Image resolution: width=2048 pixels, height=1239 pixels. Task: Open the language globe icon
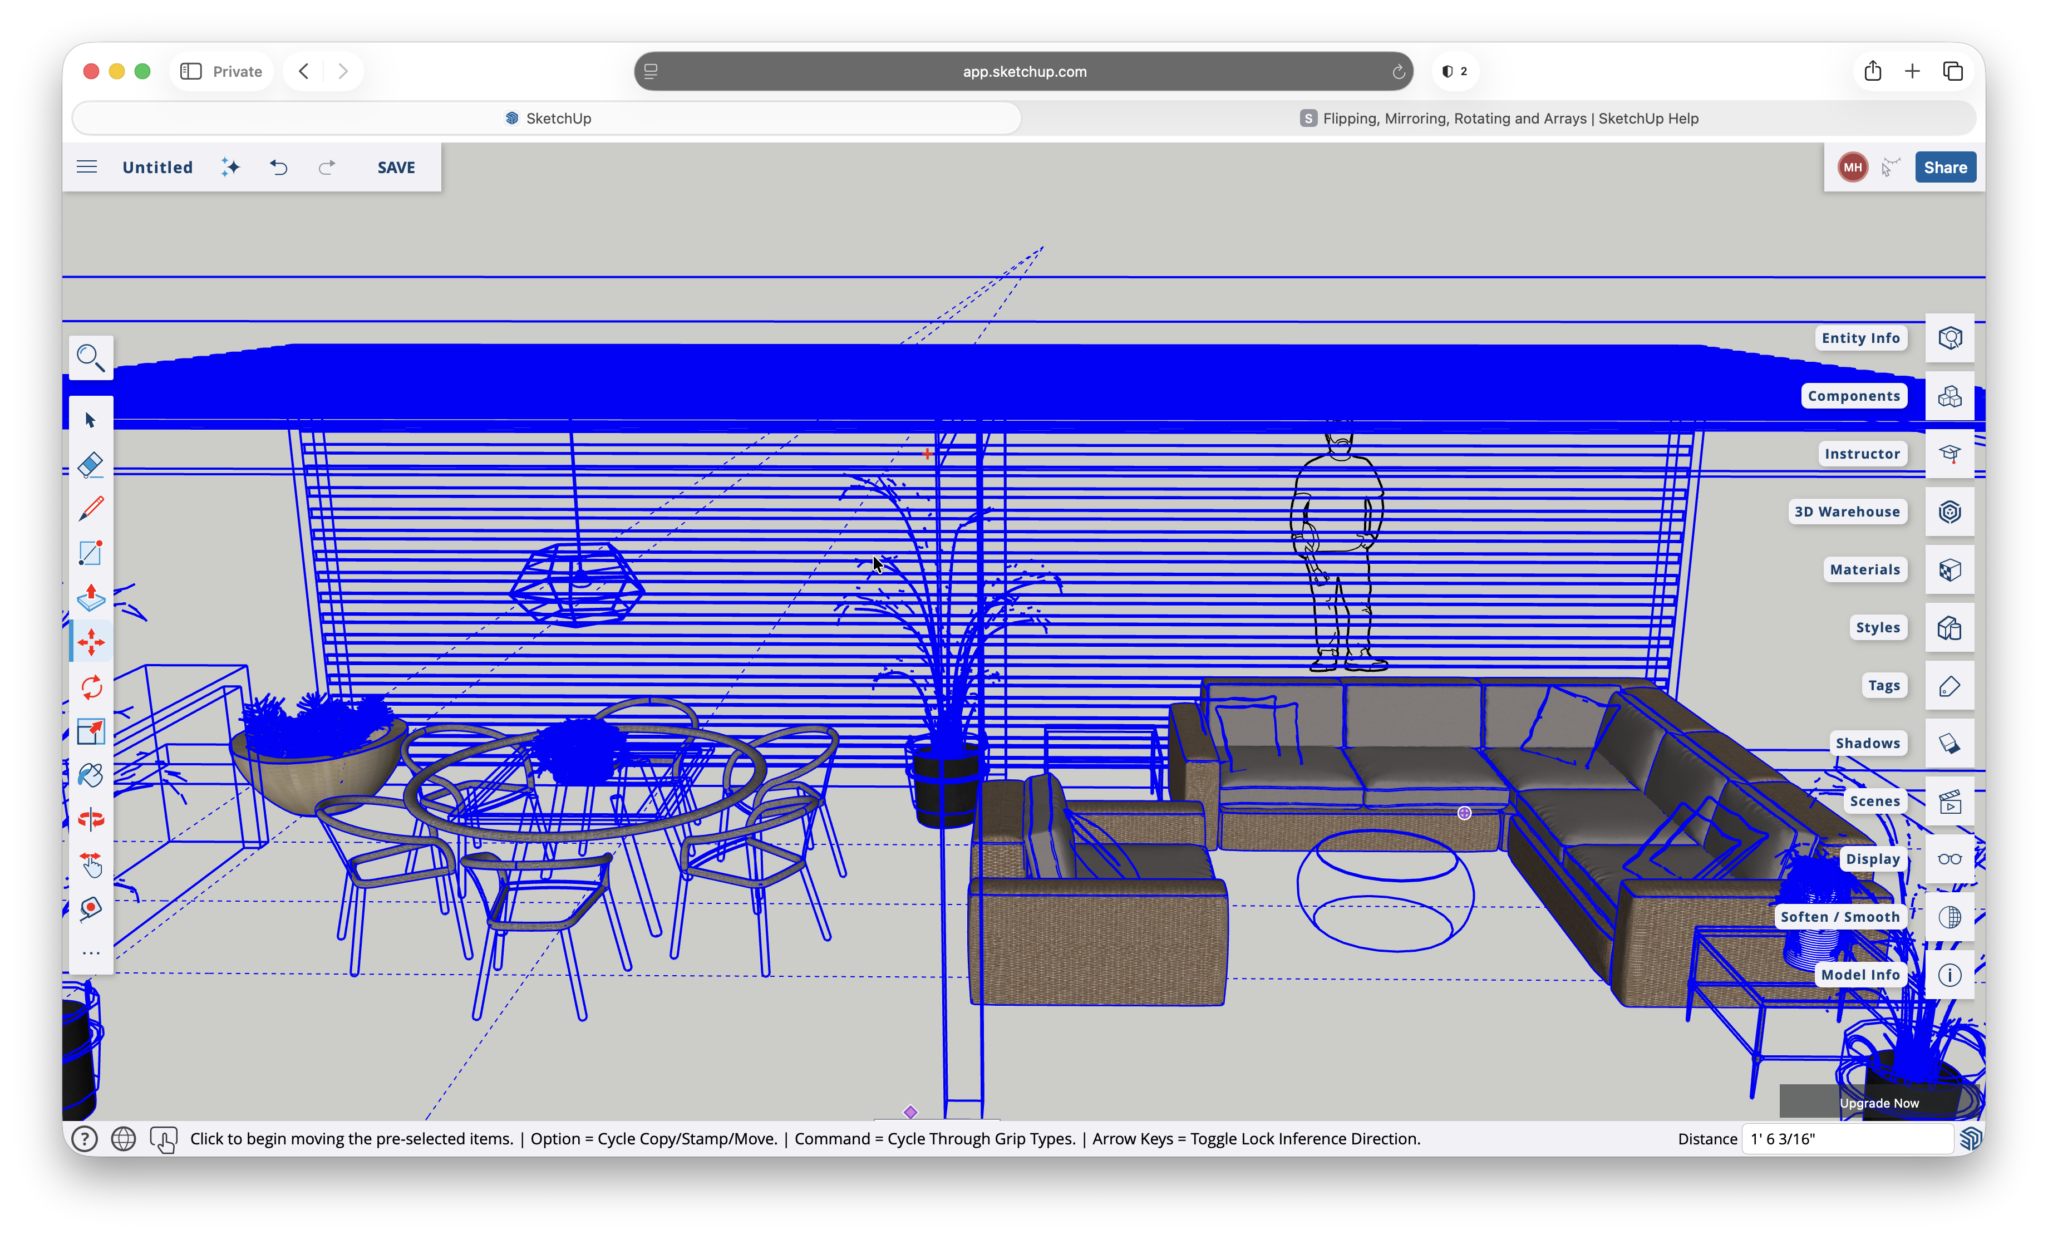point(123,1139)
